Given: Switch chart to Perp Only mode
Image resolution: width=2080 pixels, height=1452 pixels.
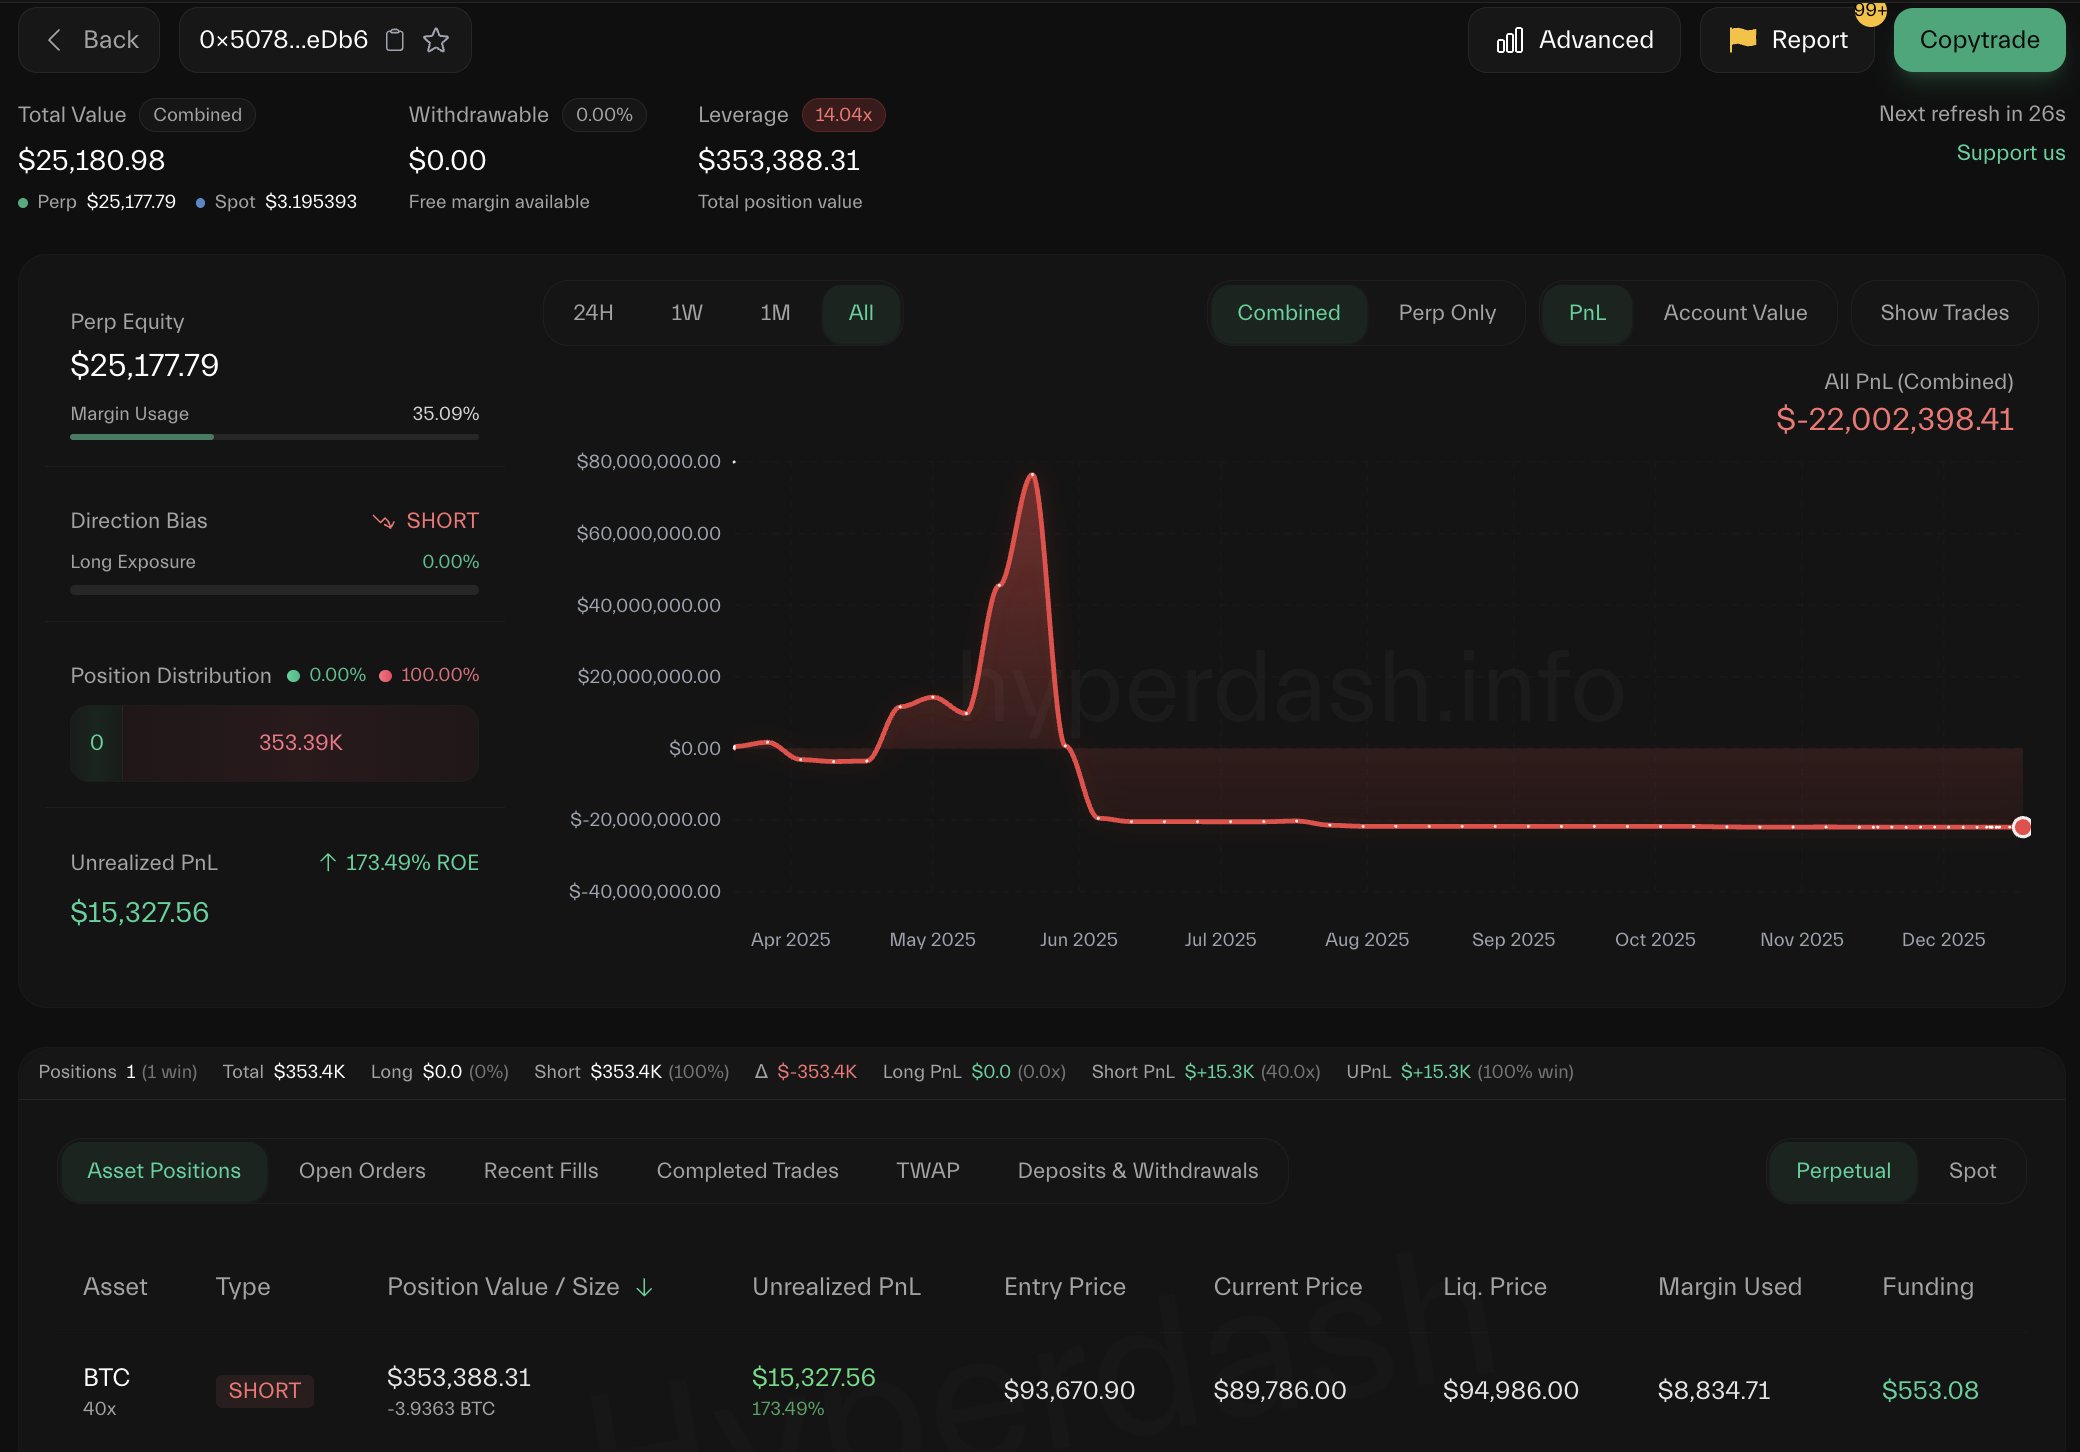Looking at the screenshot, I should coord(1447,313).
